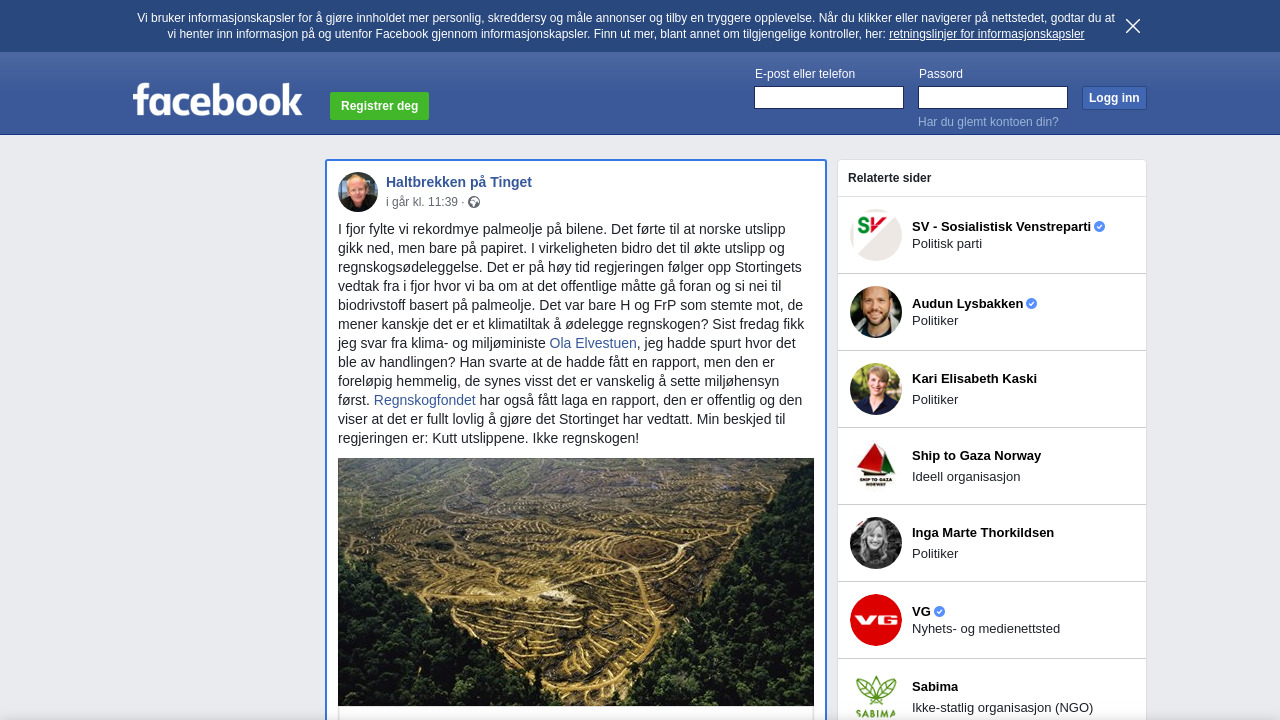
Task: Open the Facebook logo home link
Action: click(217, 99)
